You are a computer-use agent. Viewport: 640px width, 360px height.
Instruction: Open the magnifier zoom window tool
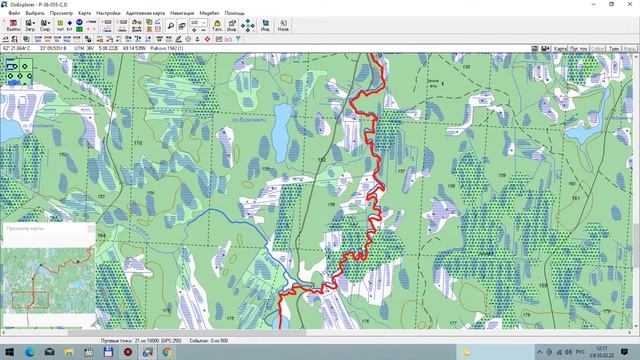click(x=171, y=26)
